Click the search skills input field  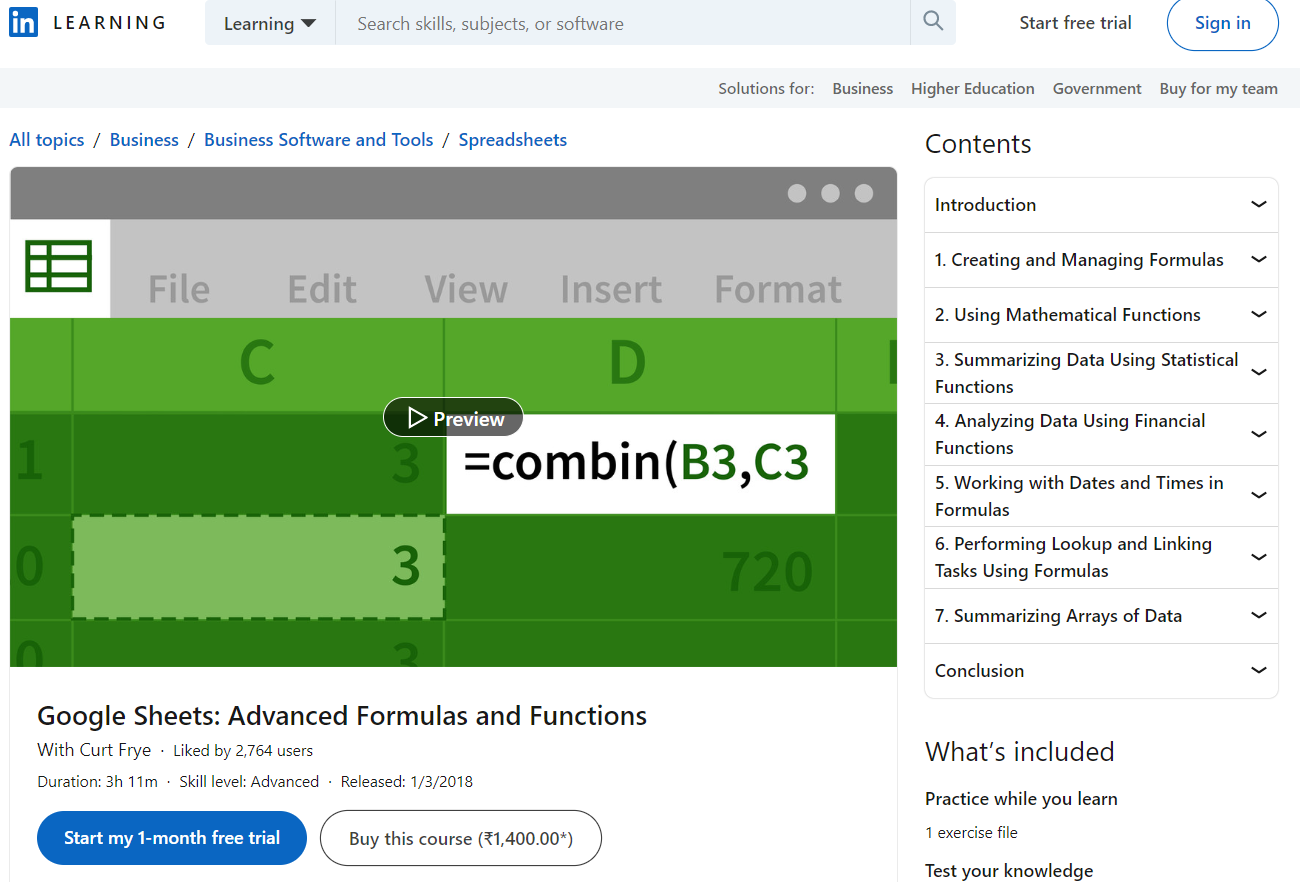[623, 23]
